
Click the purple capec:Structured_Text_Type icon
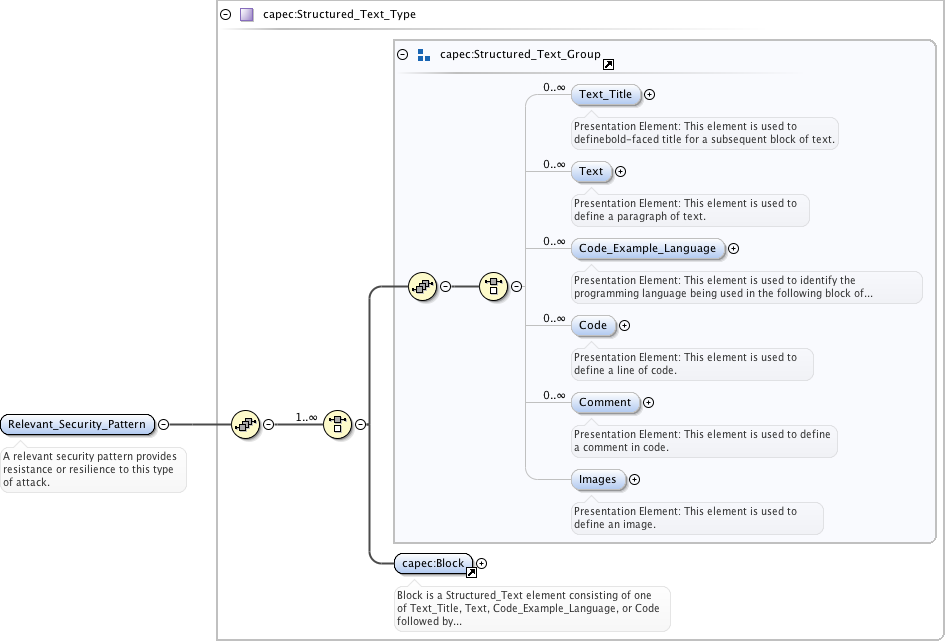246,15
